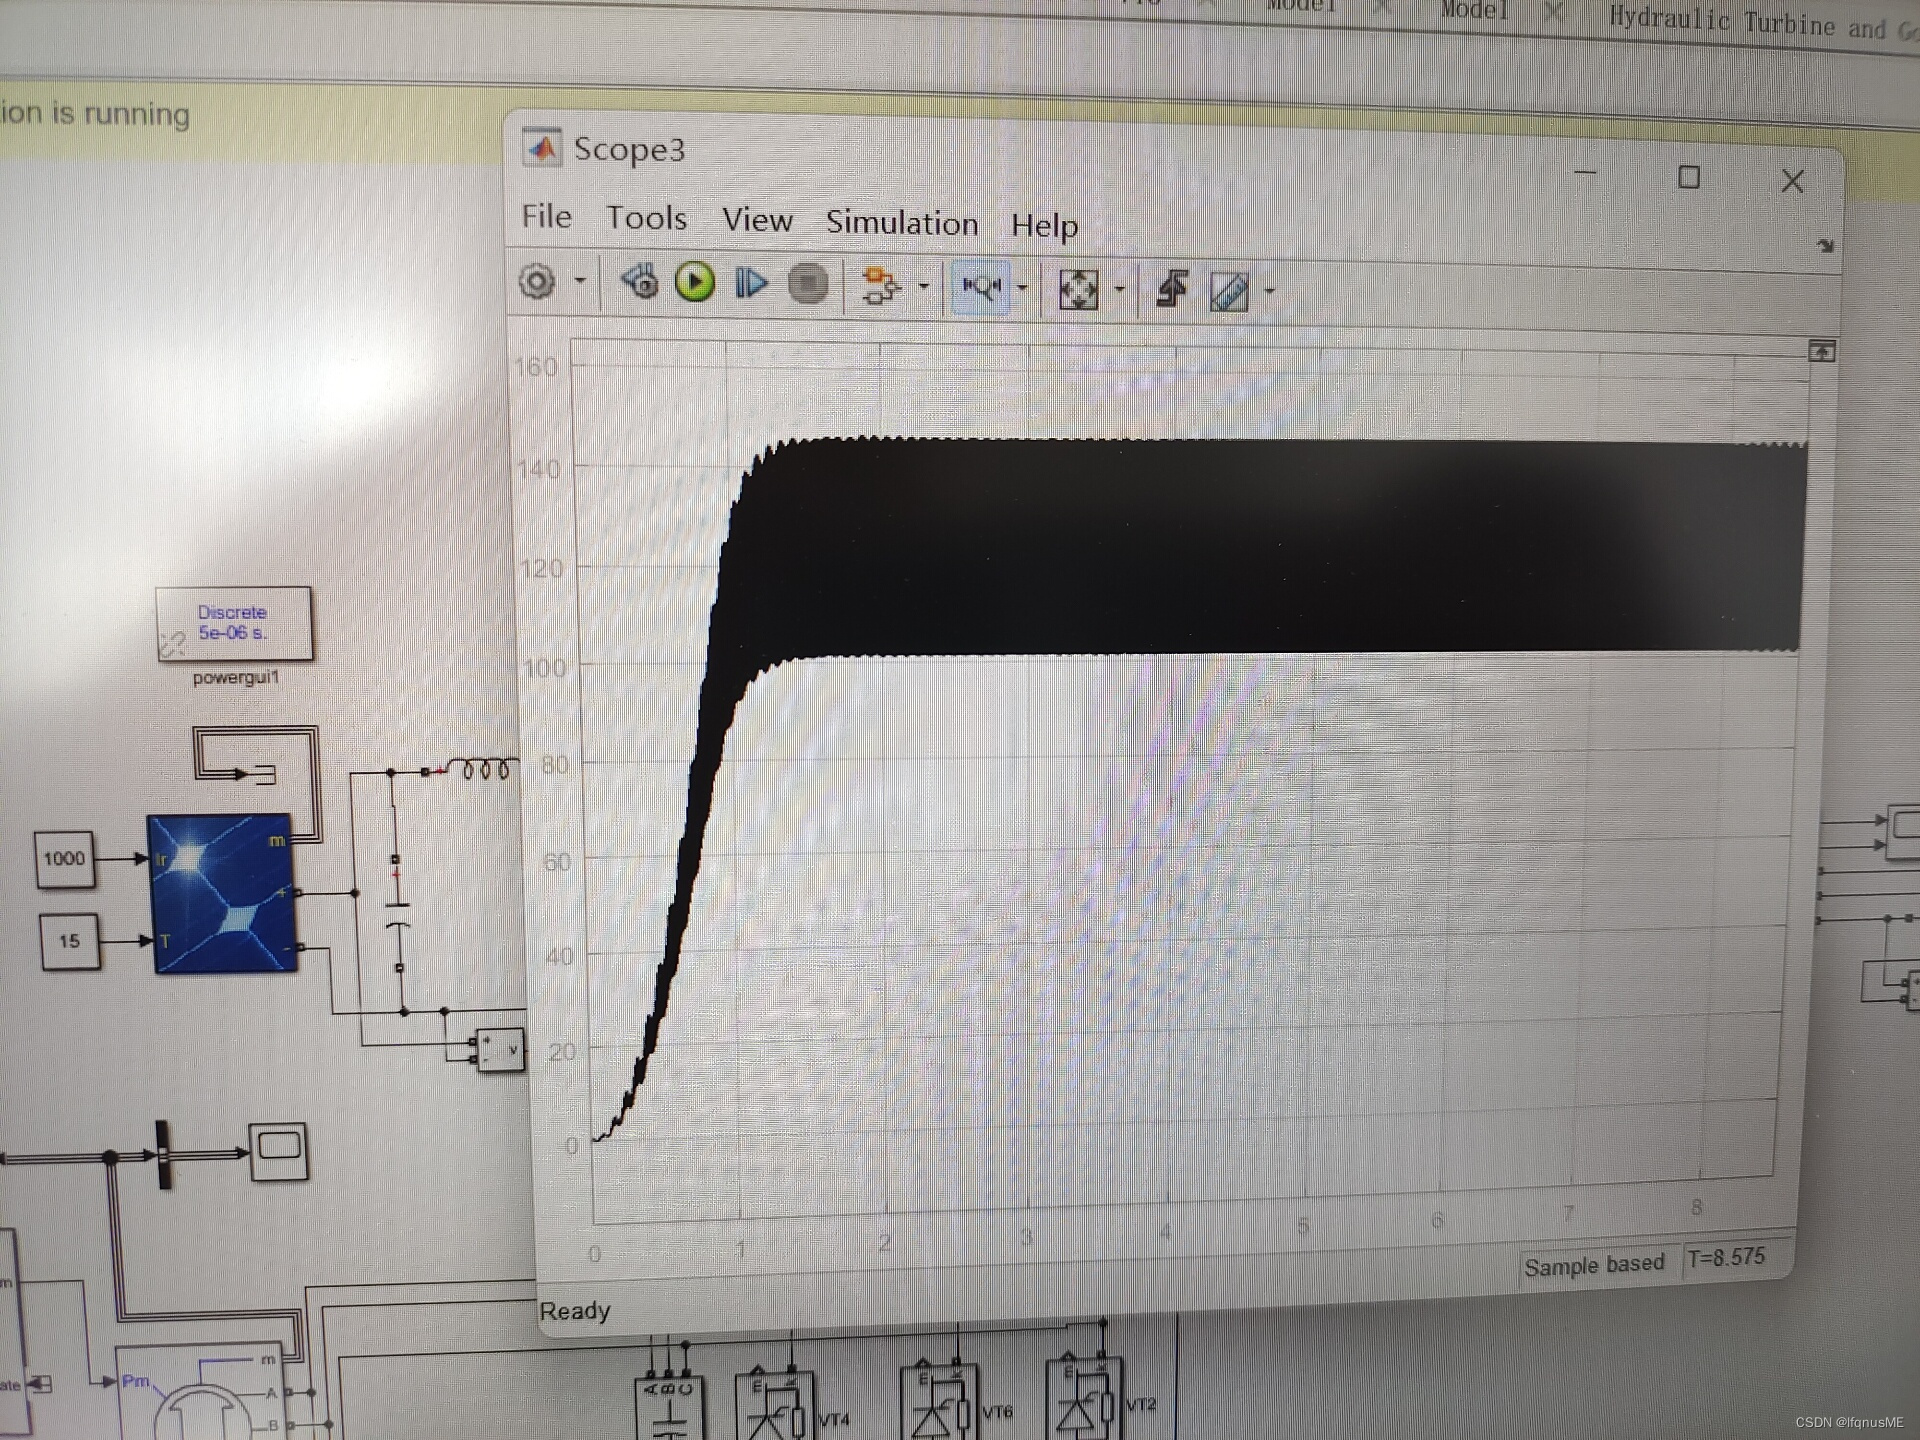This screenshot has height=1440, width=1920.
Task: Open the View menu
Action: (757, 220)
